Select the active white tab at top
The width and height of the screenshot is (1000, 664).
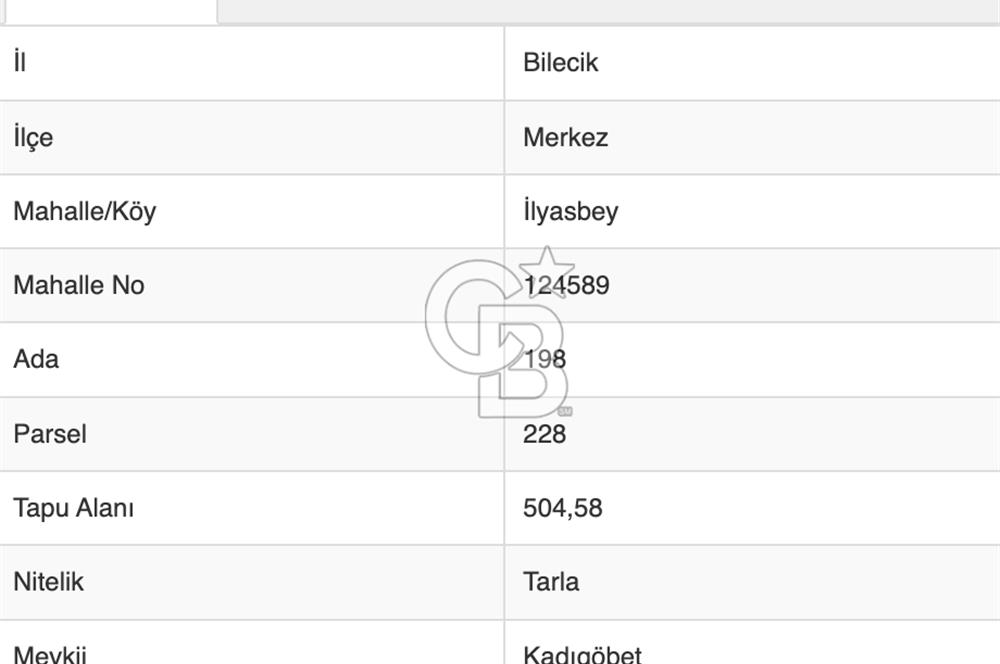point(108,10)
